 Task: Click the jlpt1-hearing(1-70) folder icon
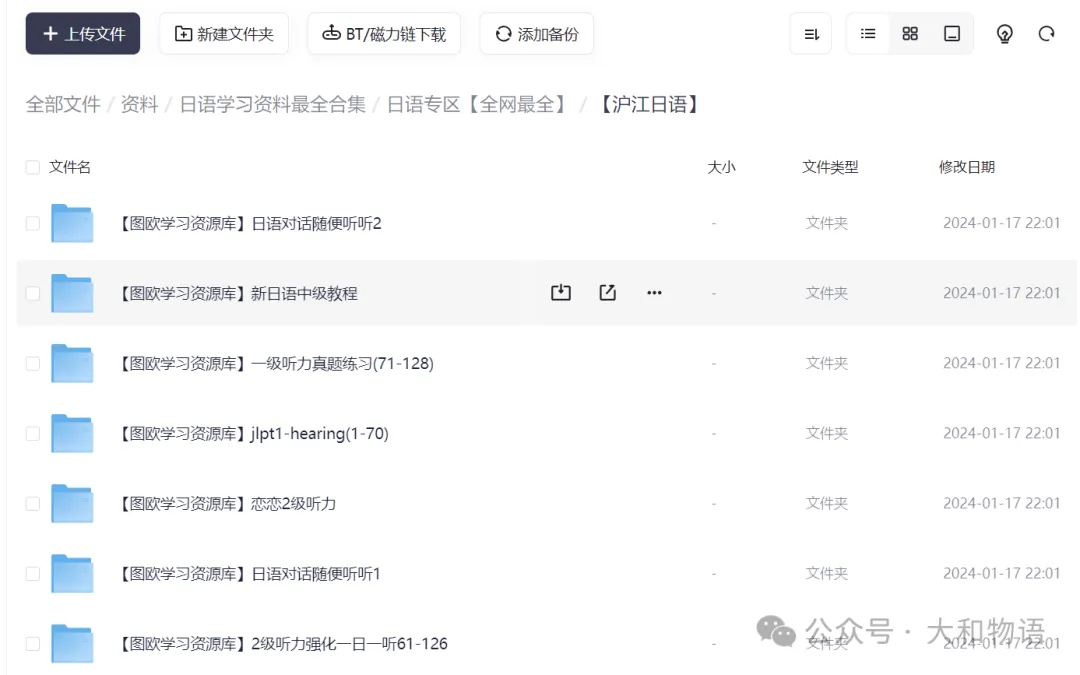click(72, 433)
